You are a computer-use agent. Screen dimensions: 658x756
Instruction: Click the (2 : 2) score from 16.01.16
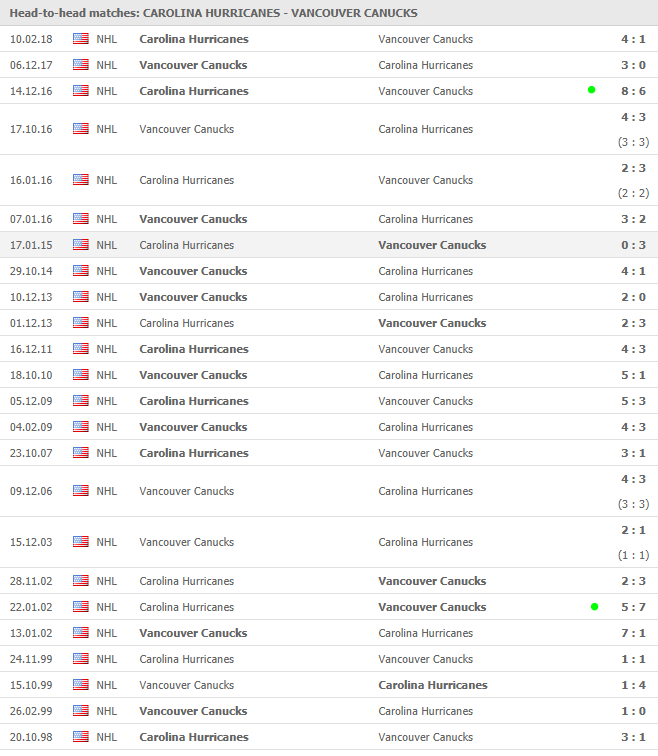(x=633, y=193)
